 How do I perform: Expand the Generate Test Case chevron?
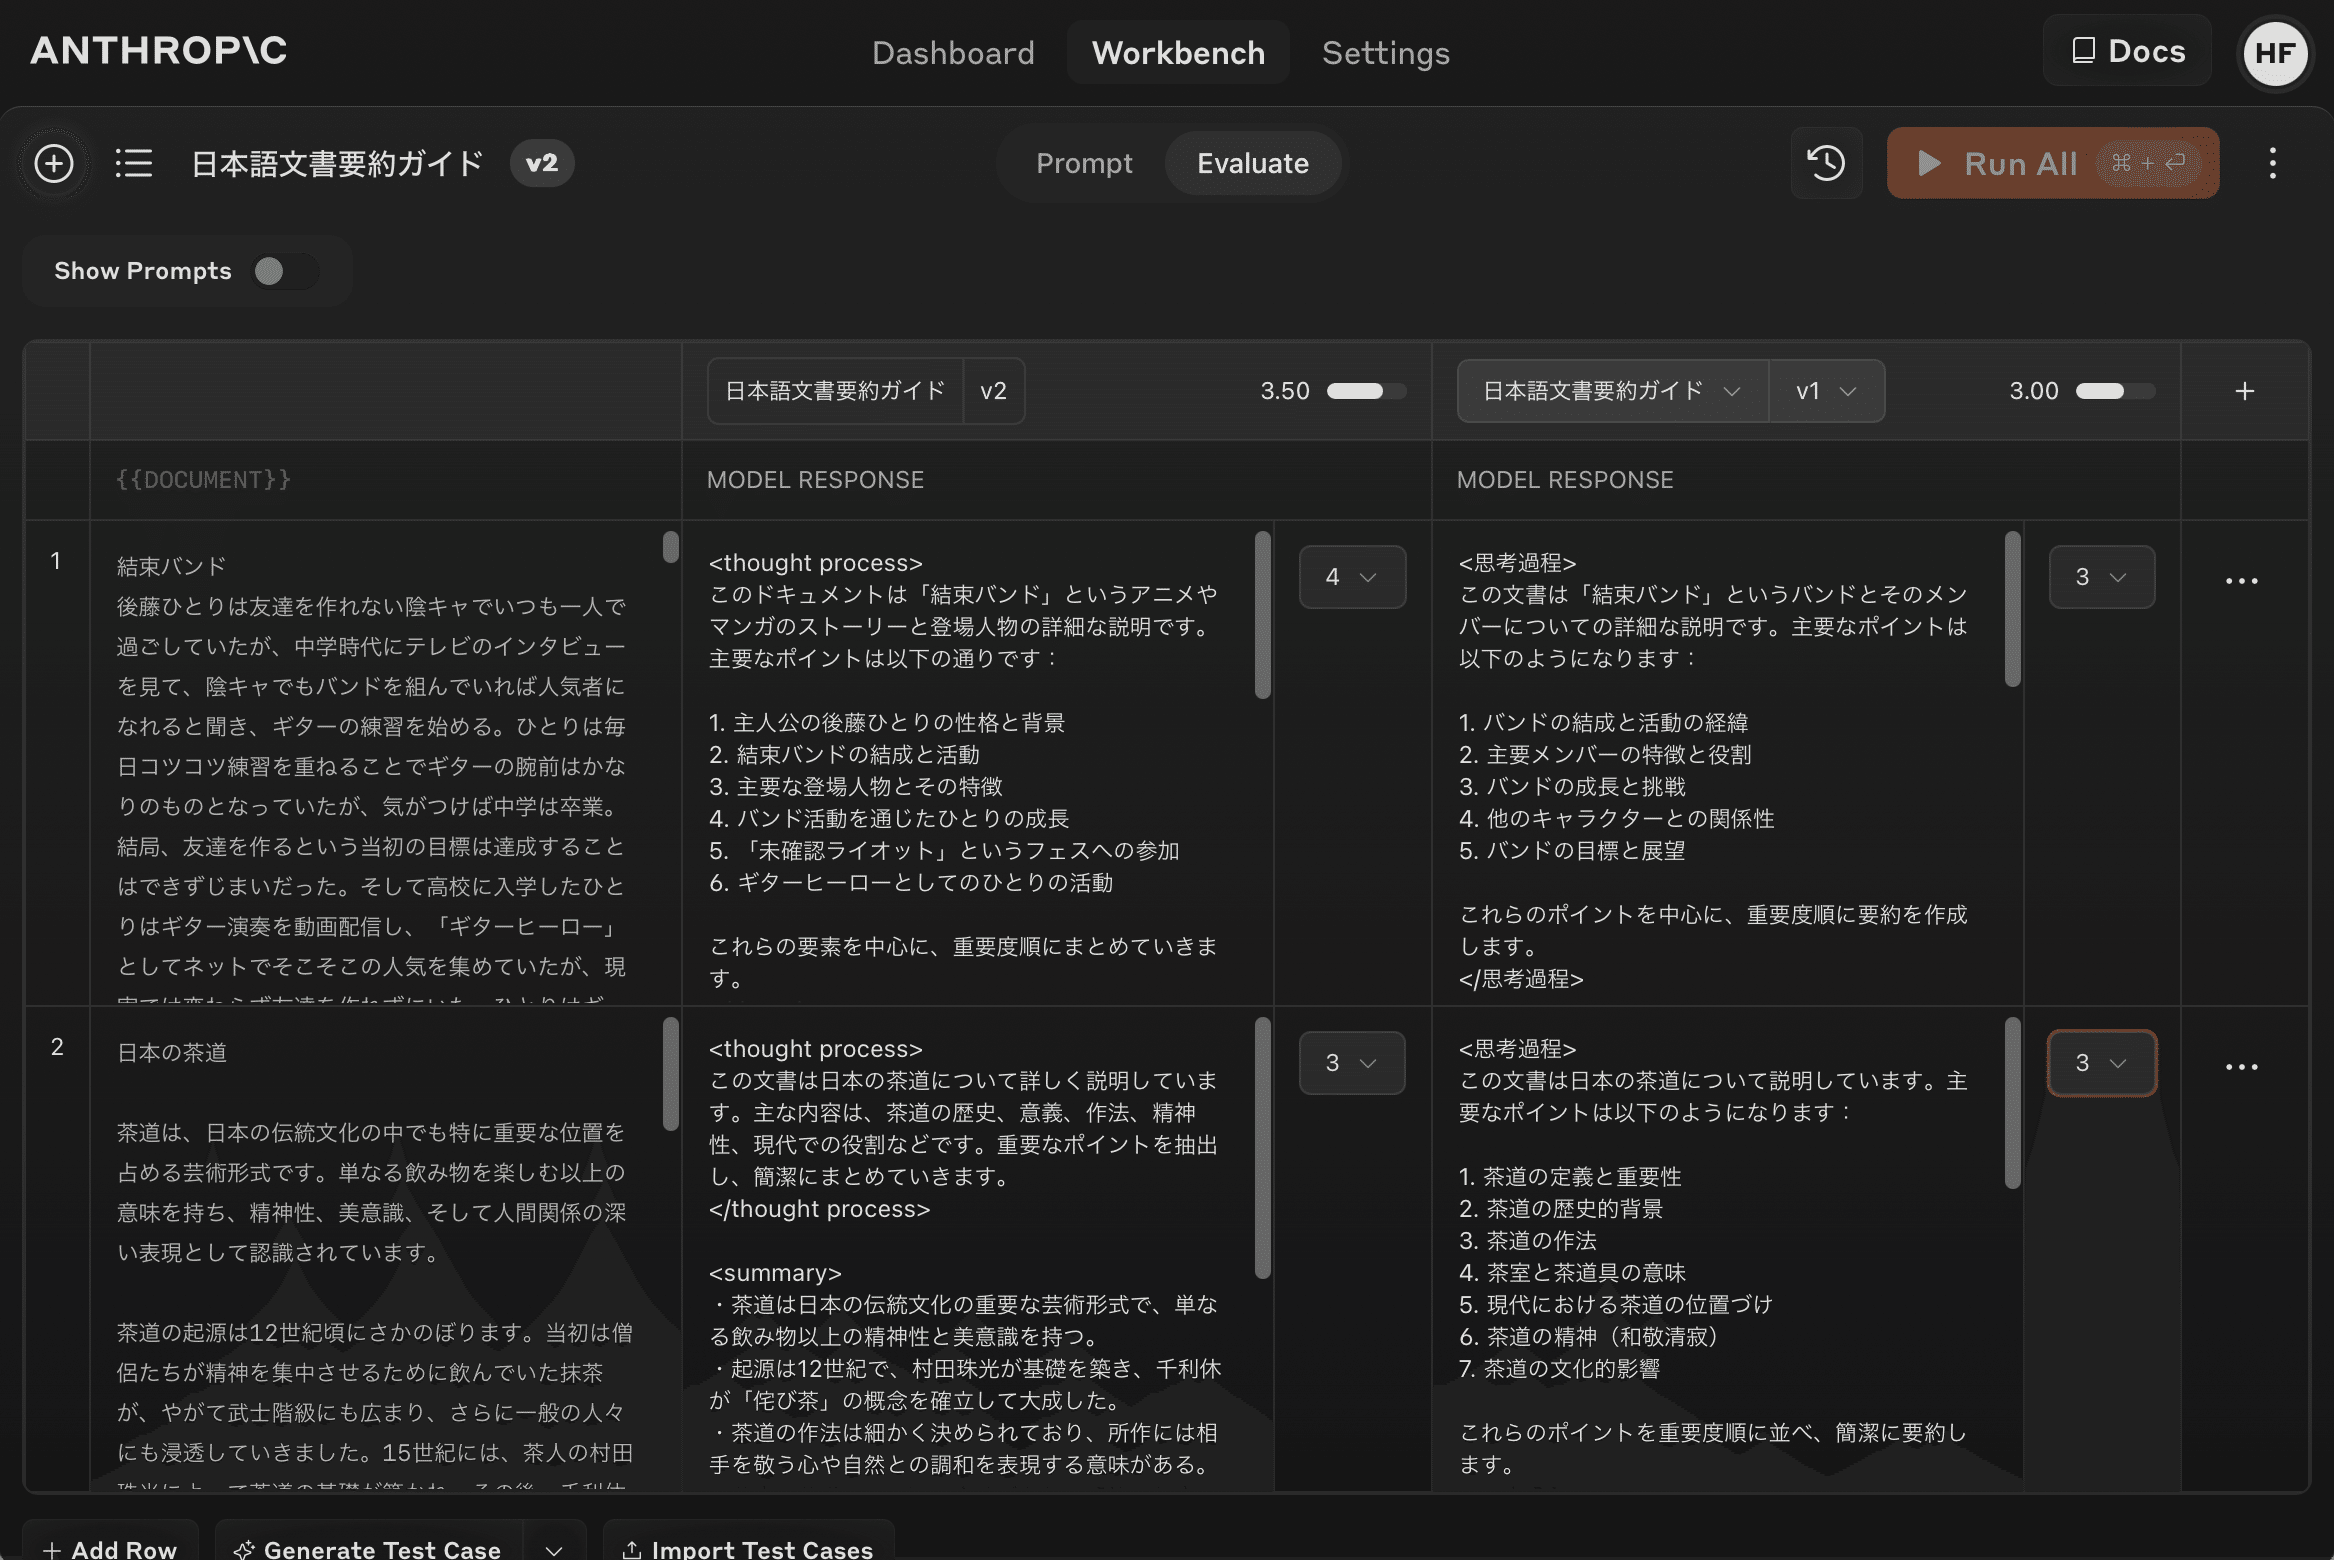553,1547
